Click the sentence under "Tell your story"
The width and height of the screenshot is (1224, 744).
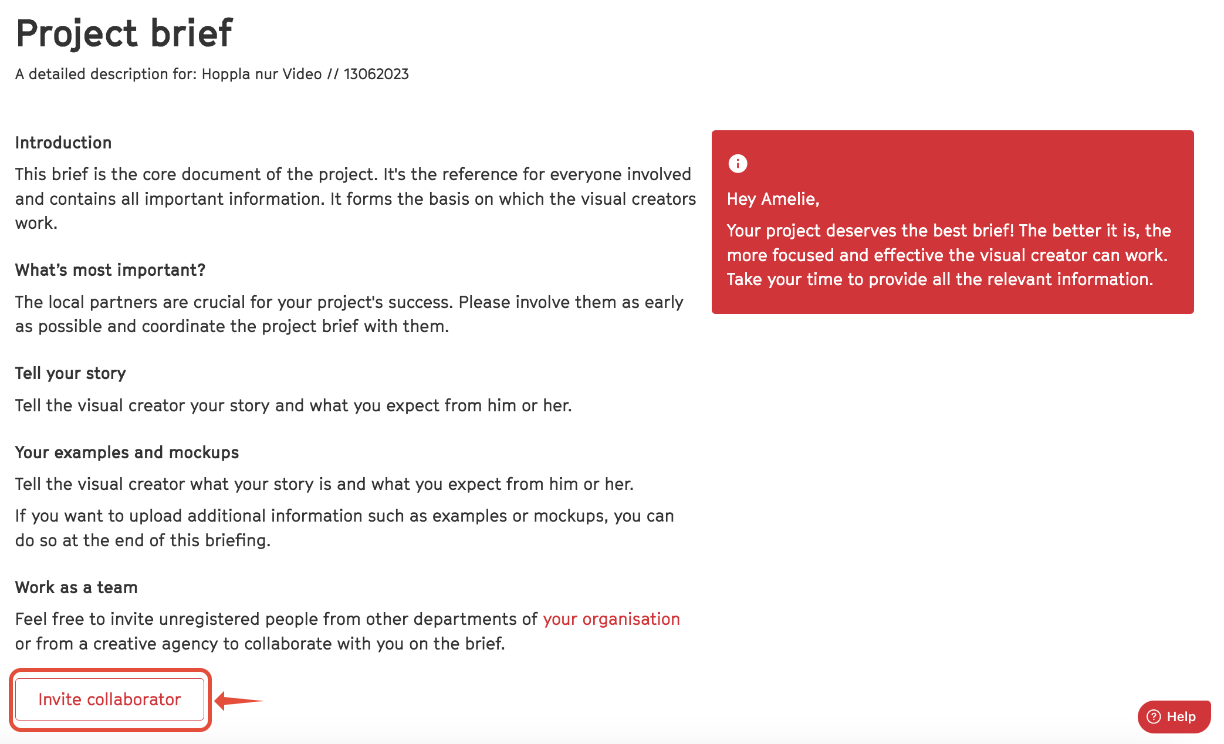[293, 405]
